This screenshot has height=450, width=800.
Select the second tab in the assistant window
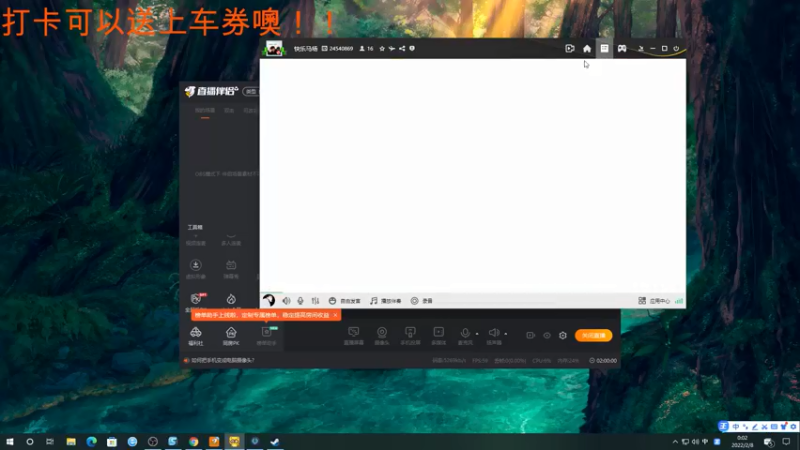pyautogui.click(x=229, y=110)
